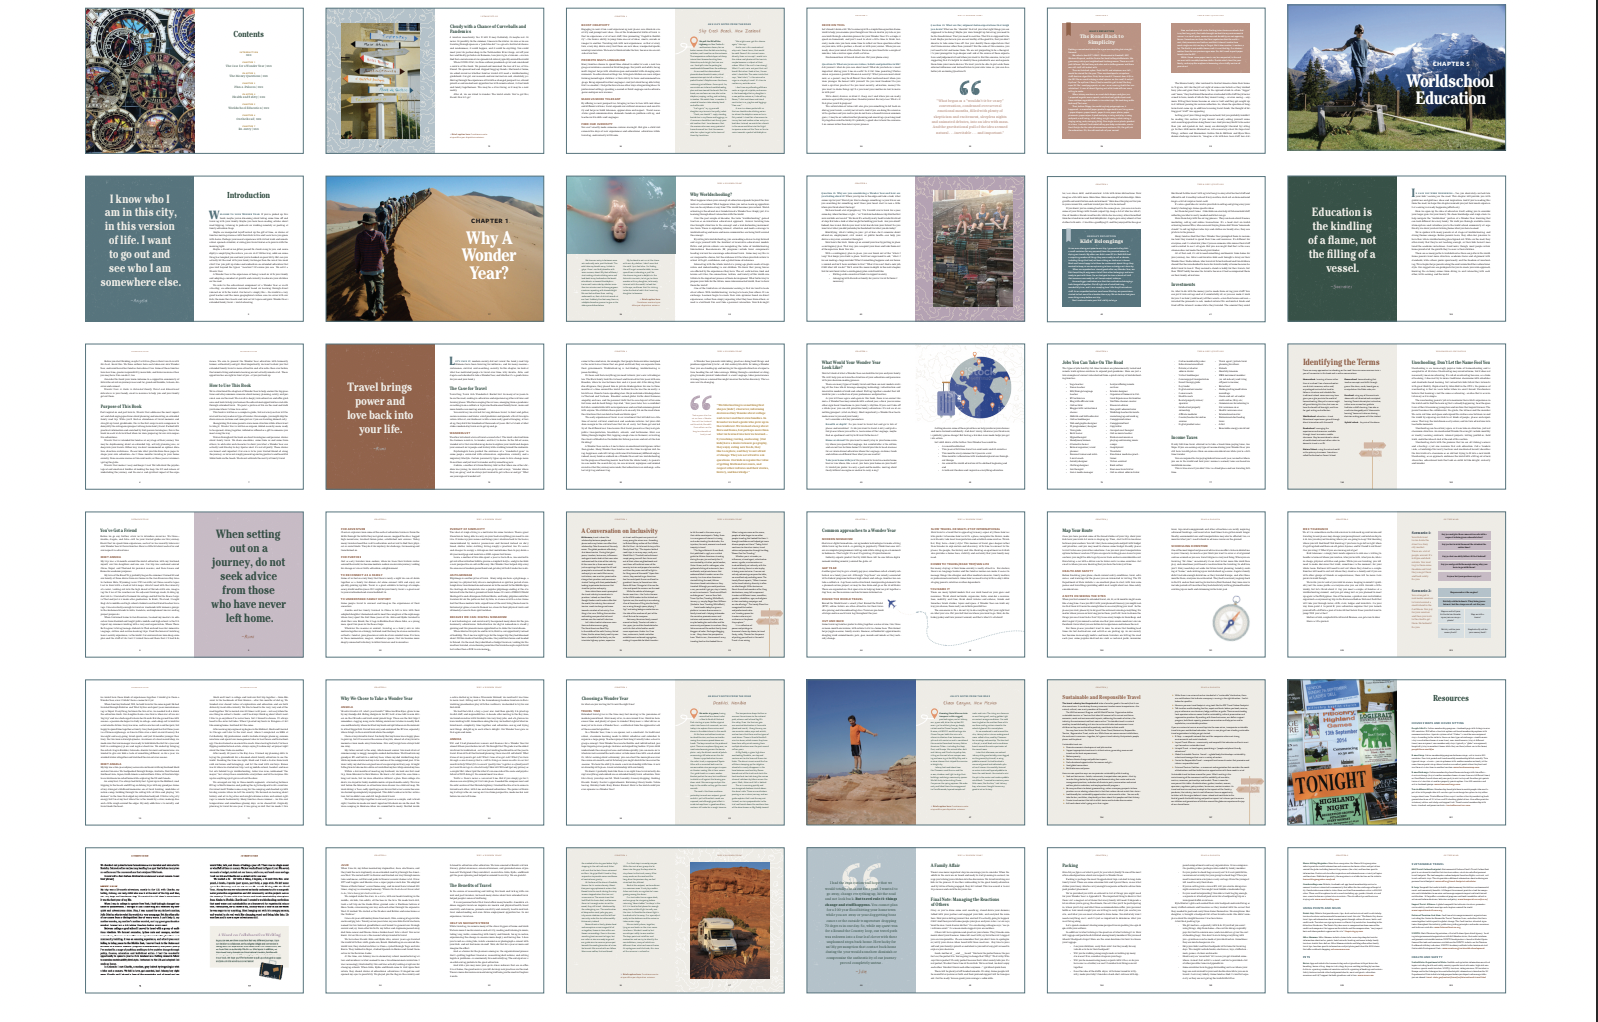Image resolution: width=1598 pixels, height=1022 pixels.
Task: Open the 'Map Your Route' spread with compass
Action: click(x=1156, y=585)
